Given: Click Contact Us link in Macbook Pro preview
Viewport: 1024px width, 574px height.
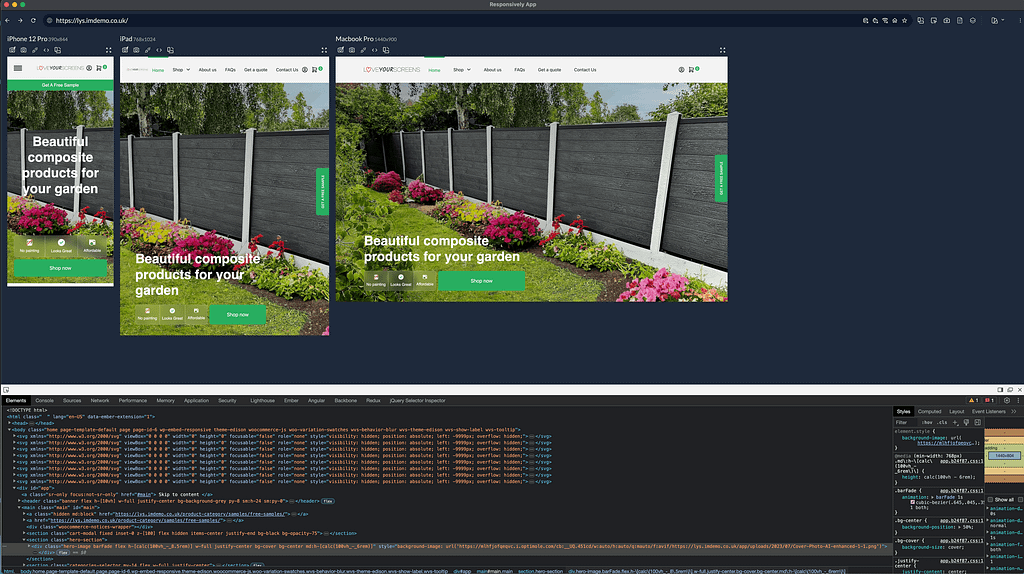Looking at the screenshot, I should point(584,69).
